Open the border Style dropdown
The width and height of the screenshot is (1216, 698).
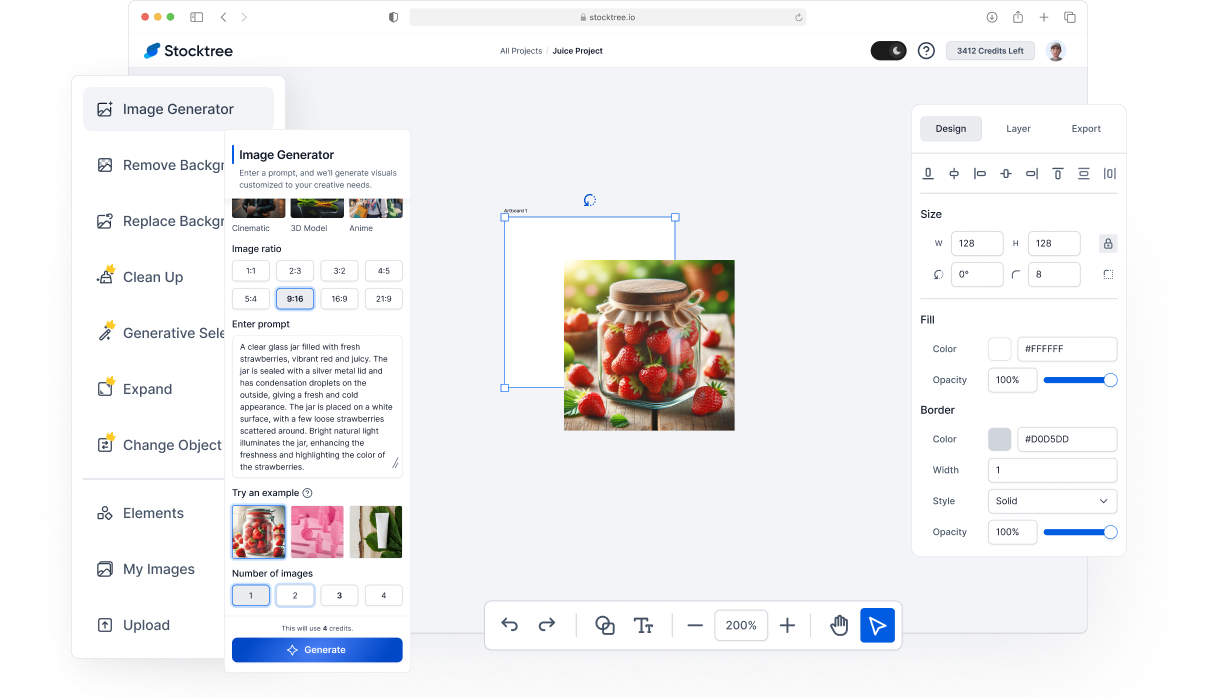point(1052,501)
